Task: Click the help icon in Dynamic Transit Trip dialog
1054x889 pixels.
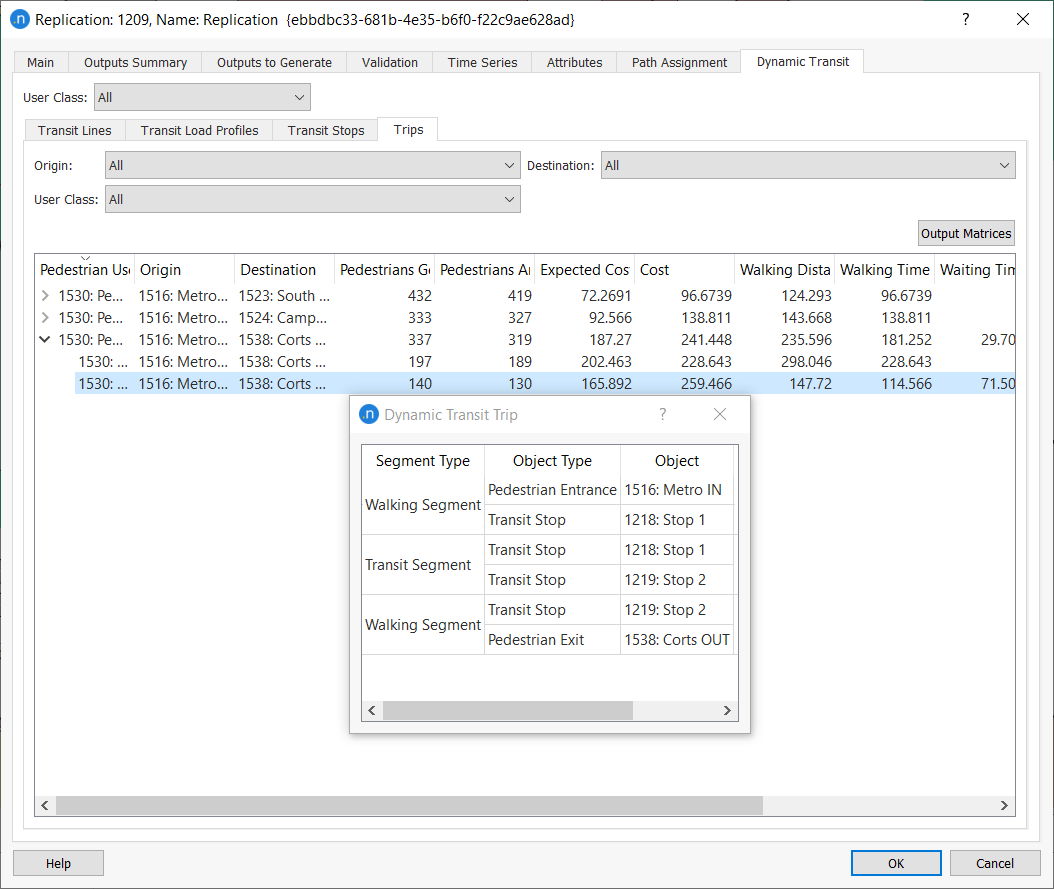Action: pyautogui.click(x=662, y=414)
